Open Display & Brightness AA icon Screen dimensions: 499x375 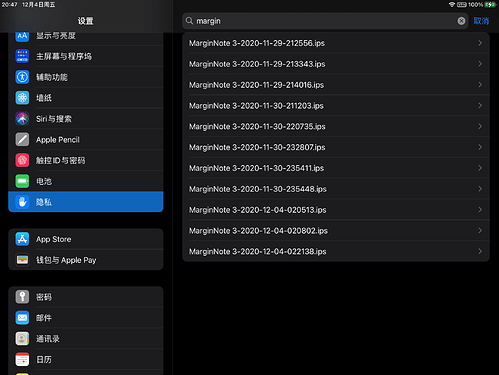[22, 36]
